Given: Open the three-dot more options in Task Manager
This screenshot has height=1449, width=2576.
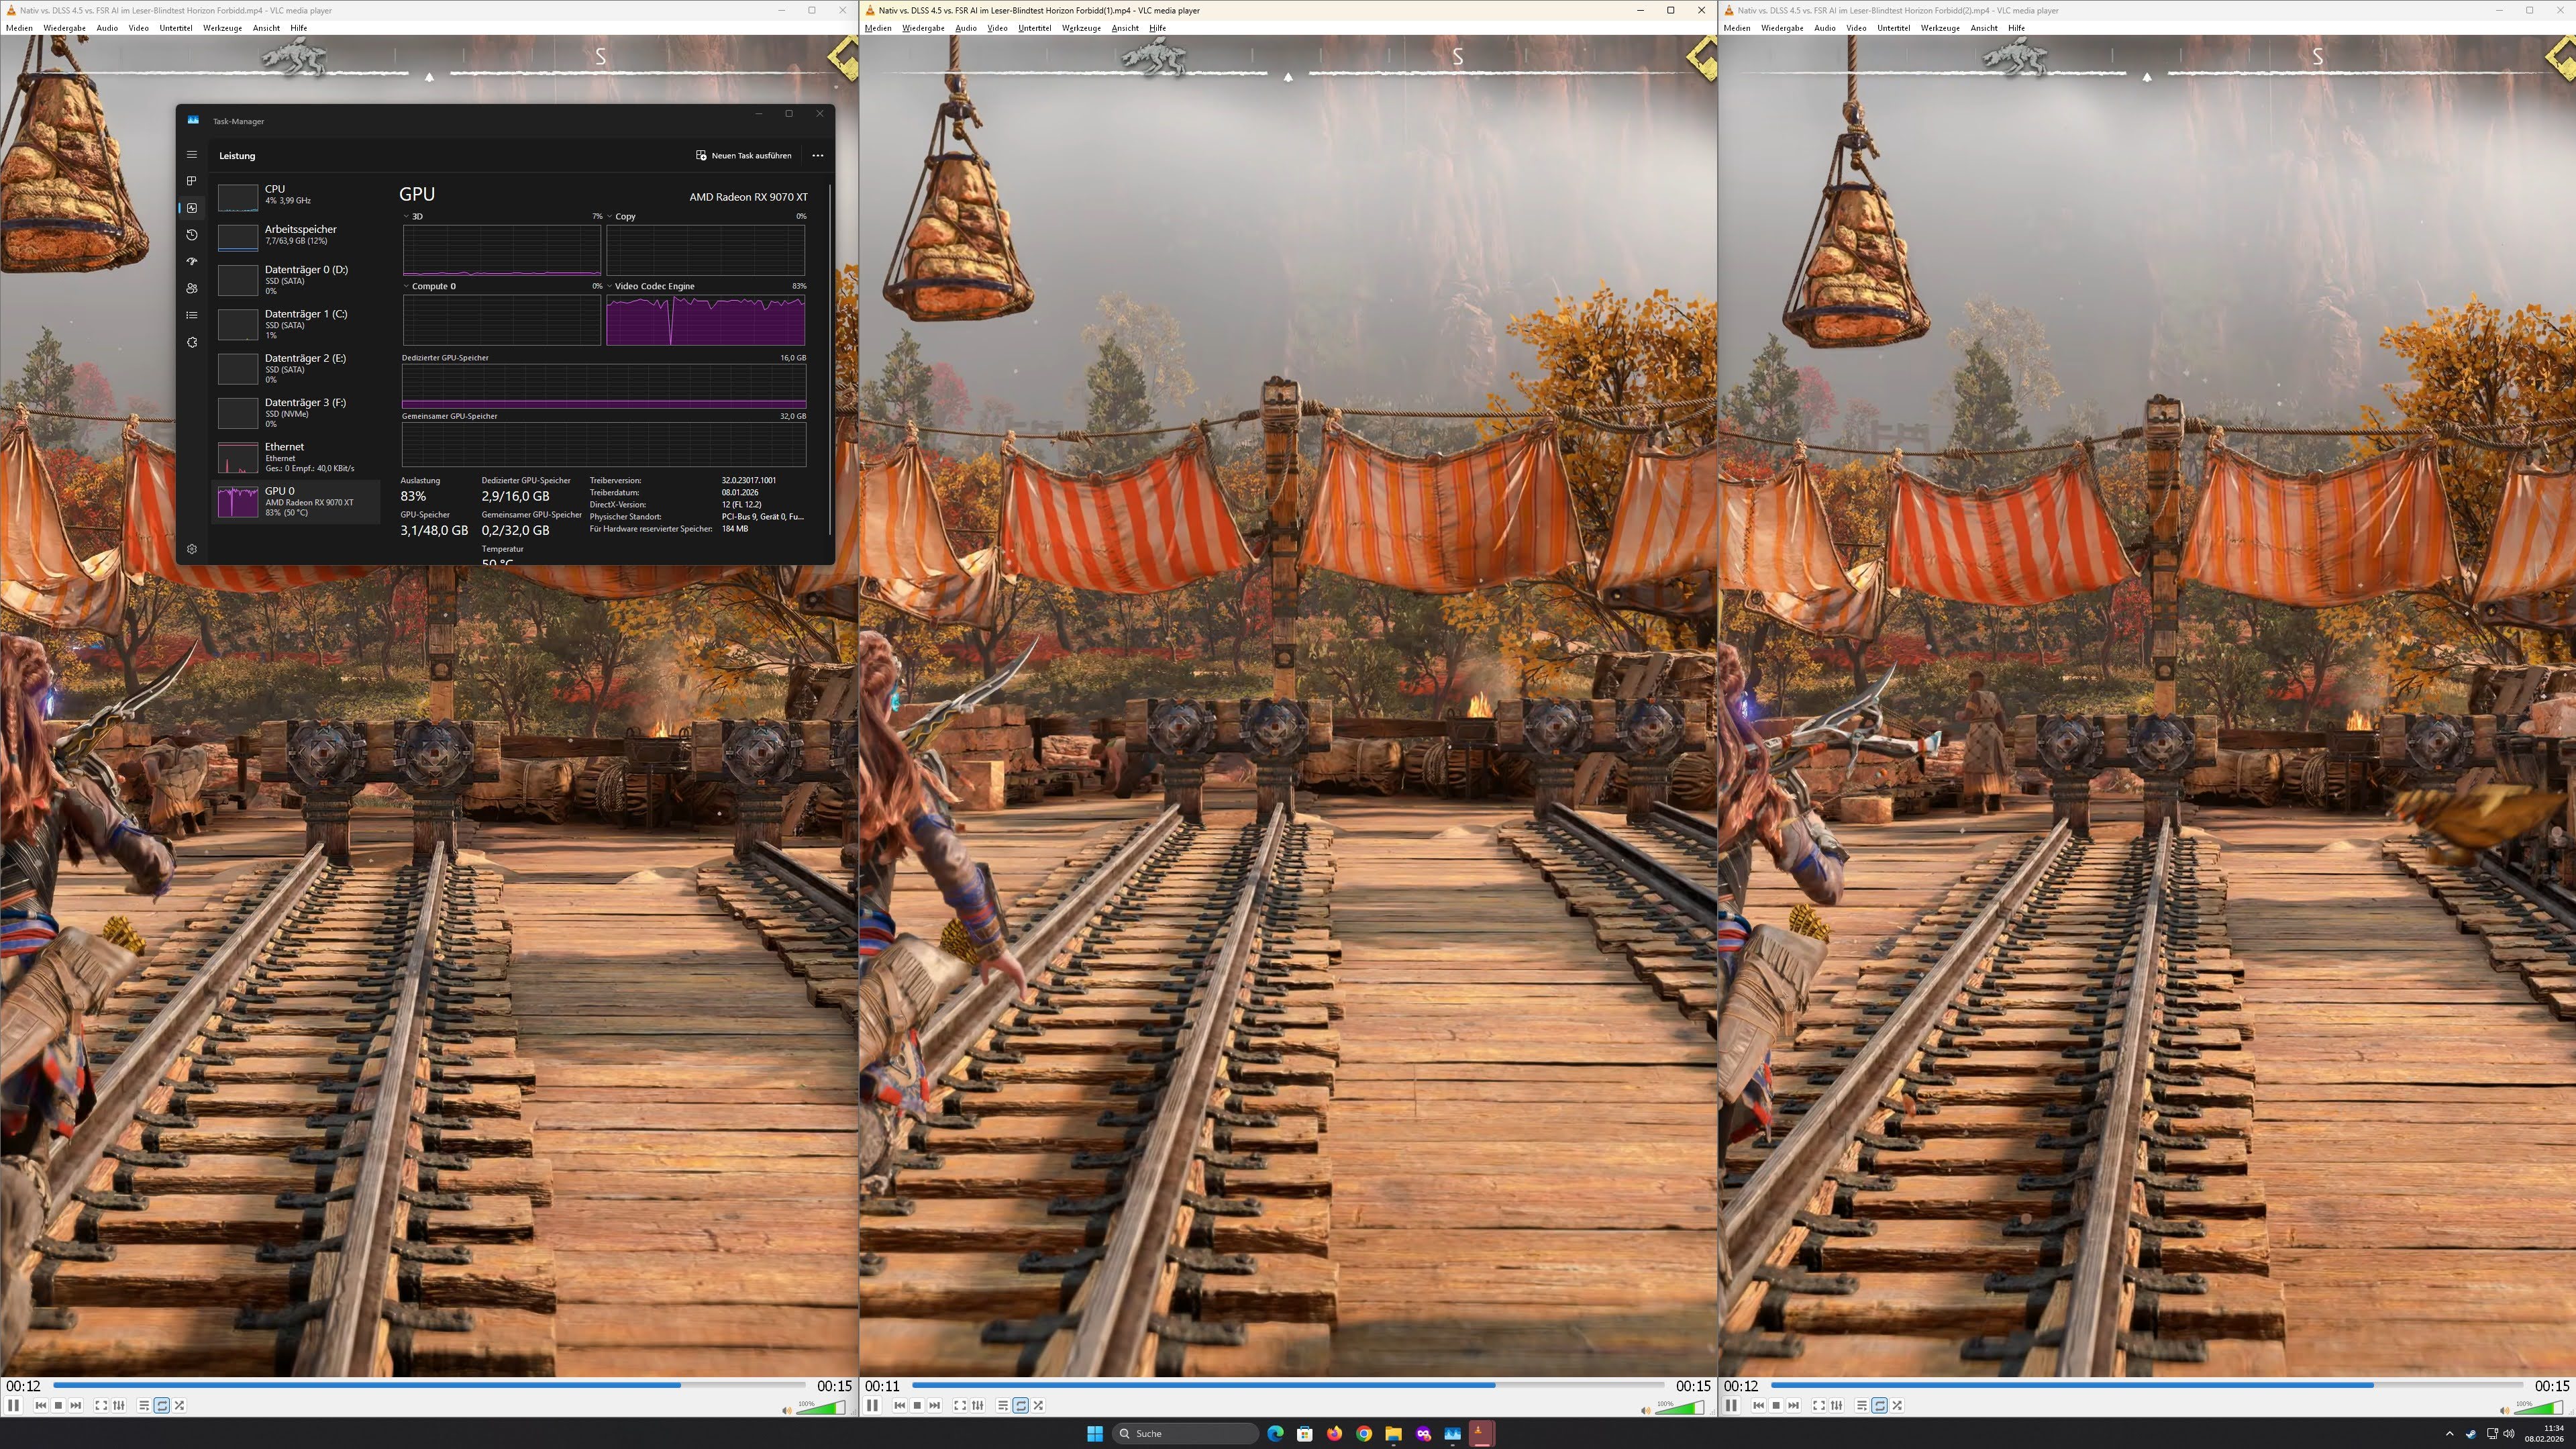Looking at the screenshot, I should click(x=817, y=156).
